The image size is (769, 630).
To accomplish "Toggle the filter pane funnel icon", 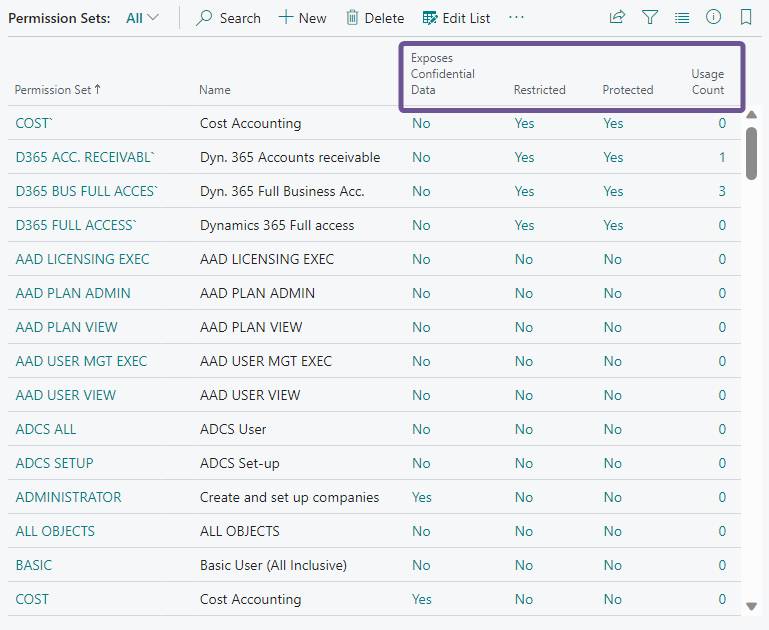I will click(x=650, y=17).
